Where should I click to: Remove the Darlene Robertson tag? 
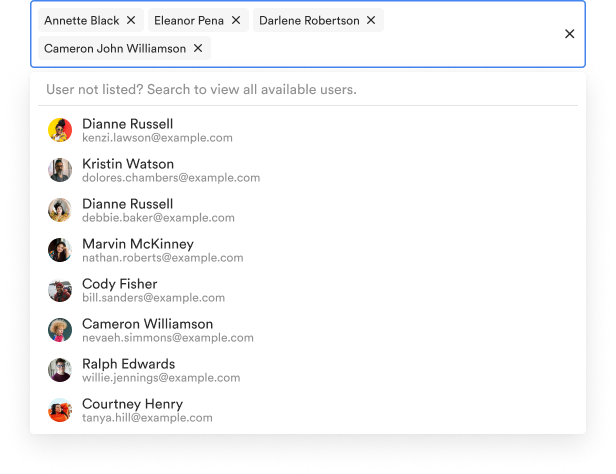[x=371, y=20]
